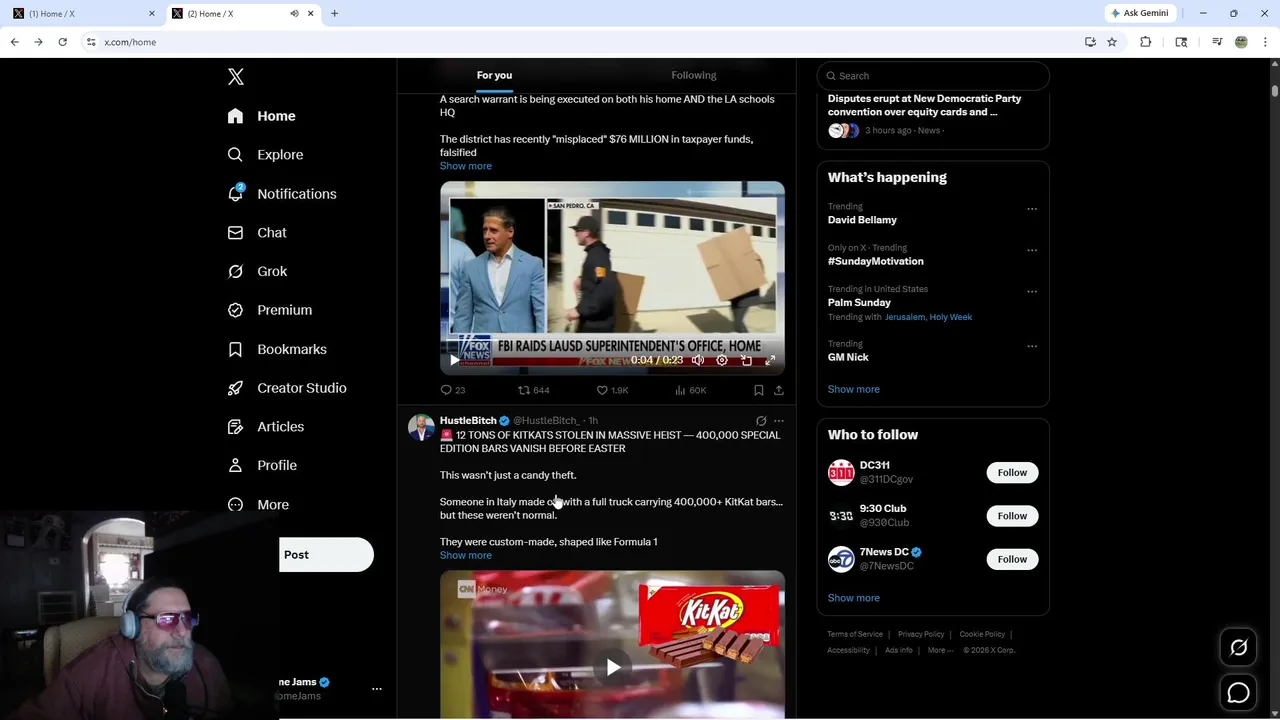The image size is (1280, 720).
Task: Bookmark the FBI raid post
Action: pyautogui.click(x=759, y=390)
